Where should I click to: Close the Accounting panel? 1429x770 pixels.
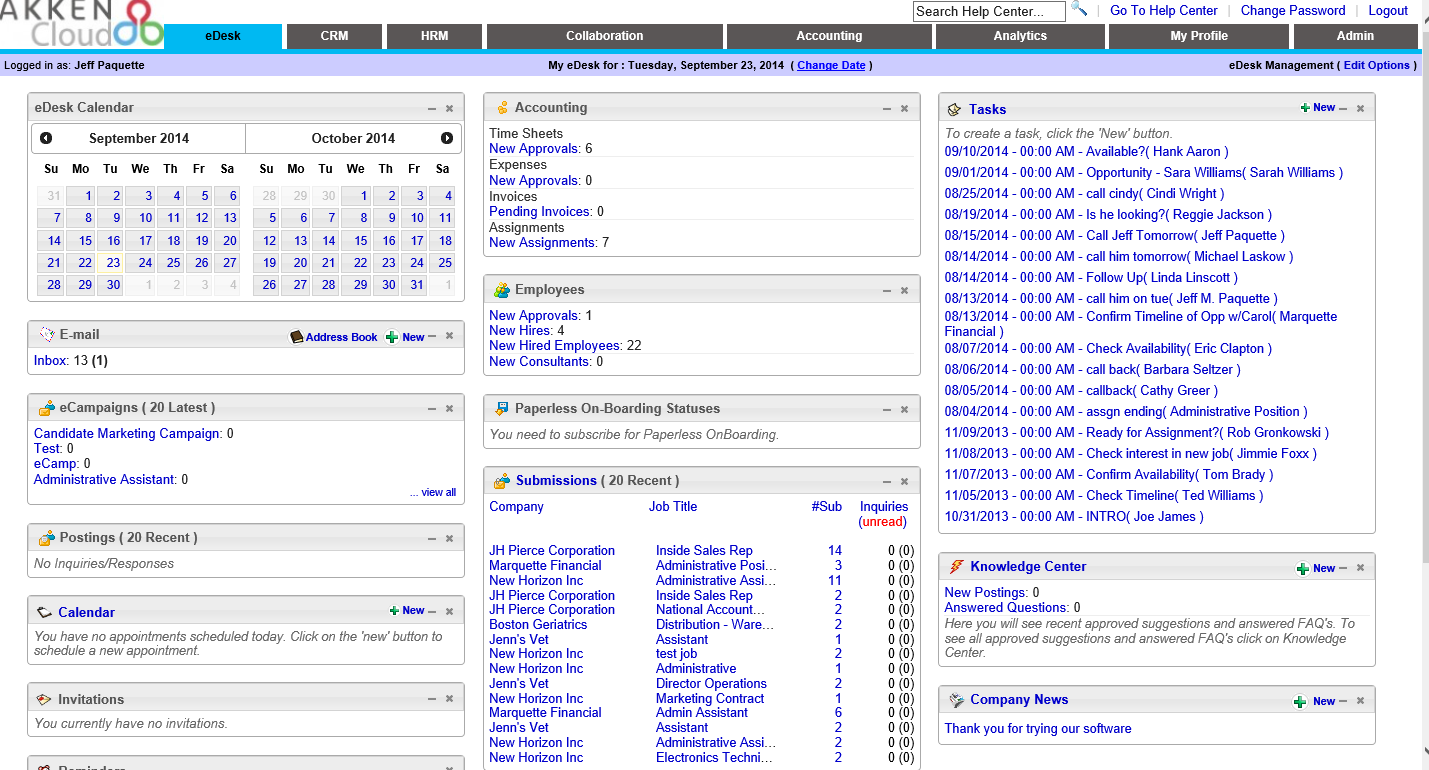tap(904, 108)
